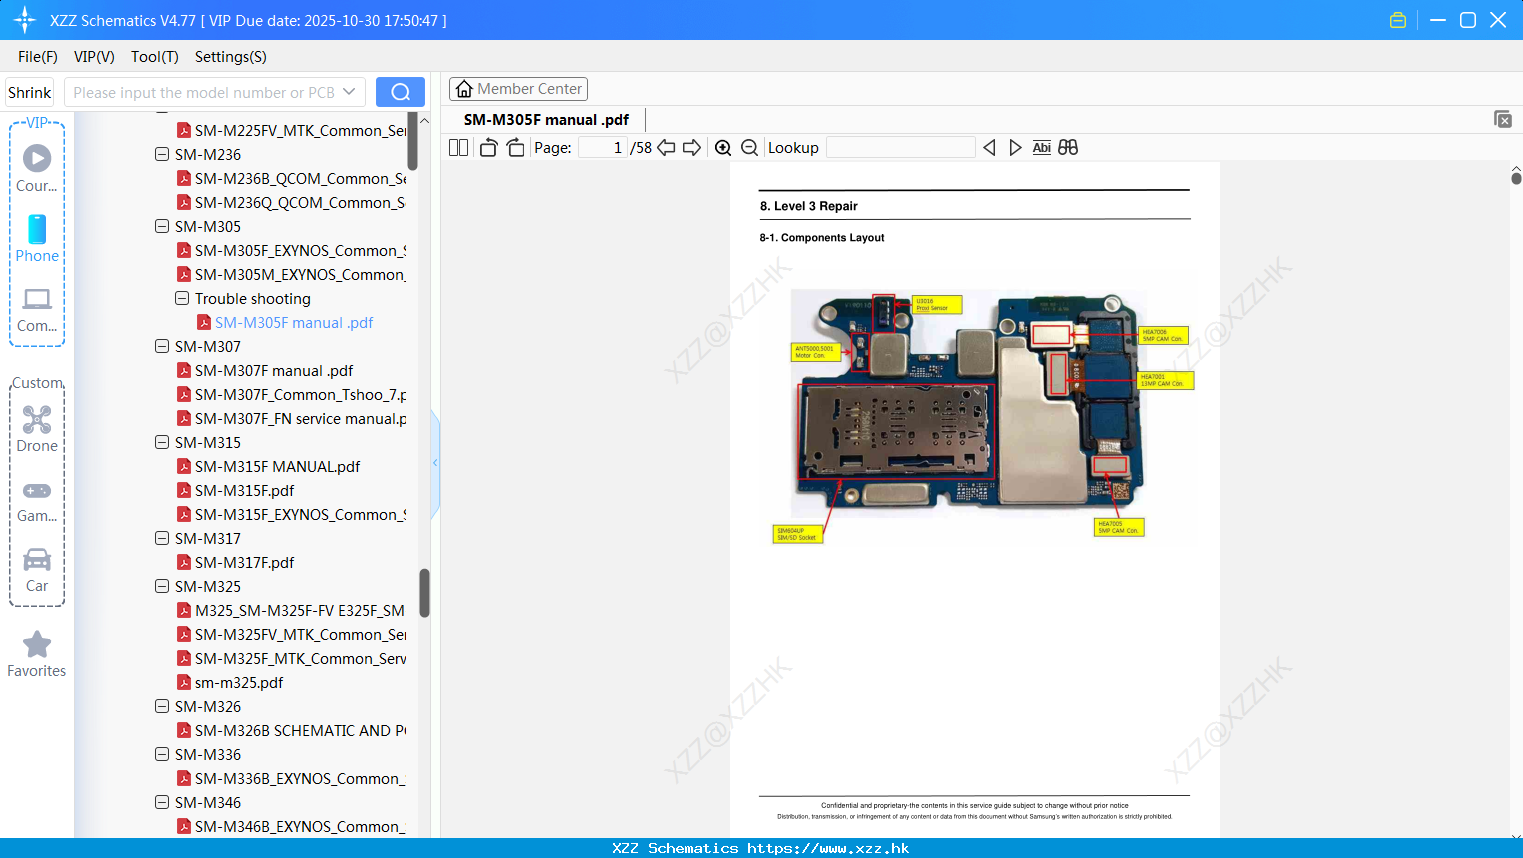This screenshot has height=858, width=1523.
Task: Open SM-M307F_FN service manual file
Action: 291,418
